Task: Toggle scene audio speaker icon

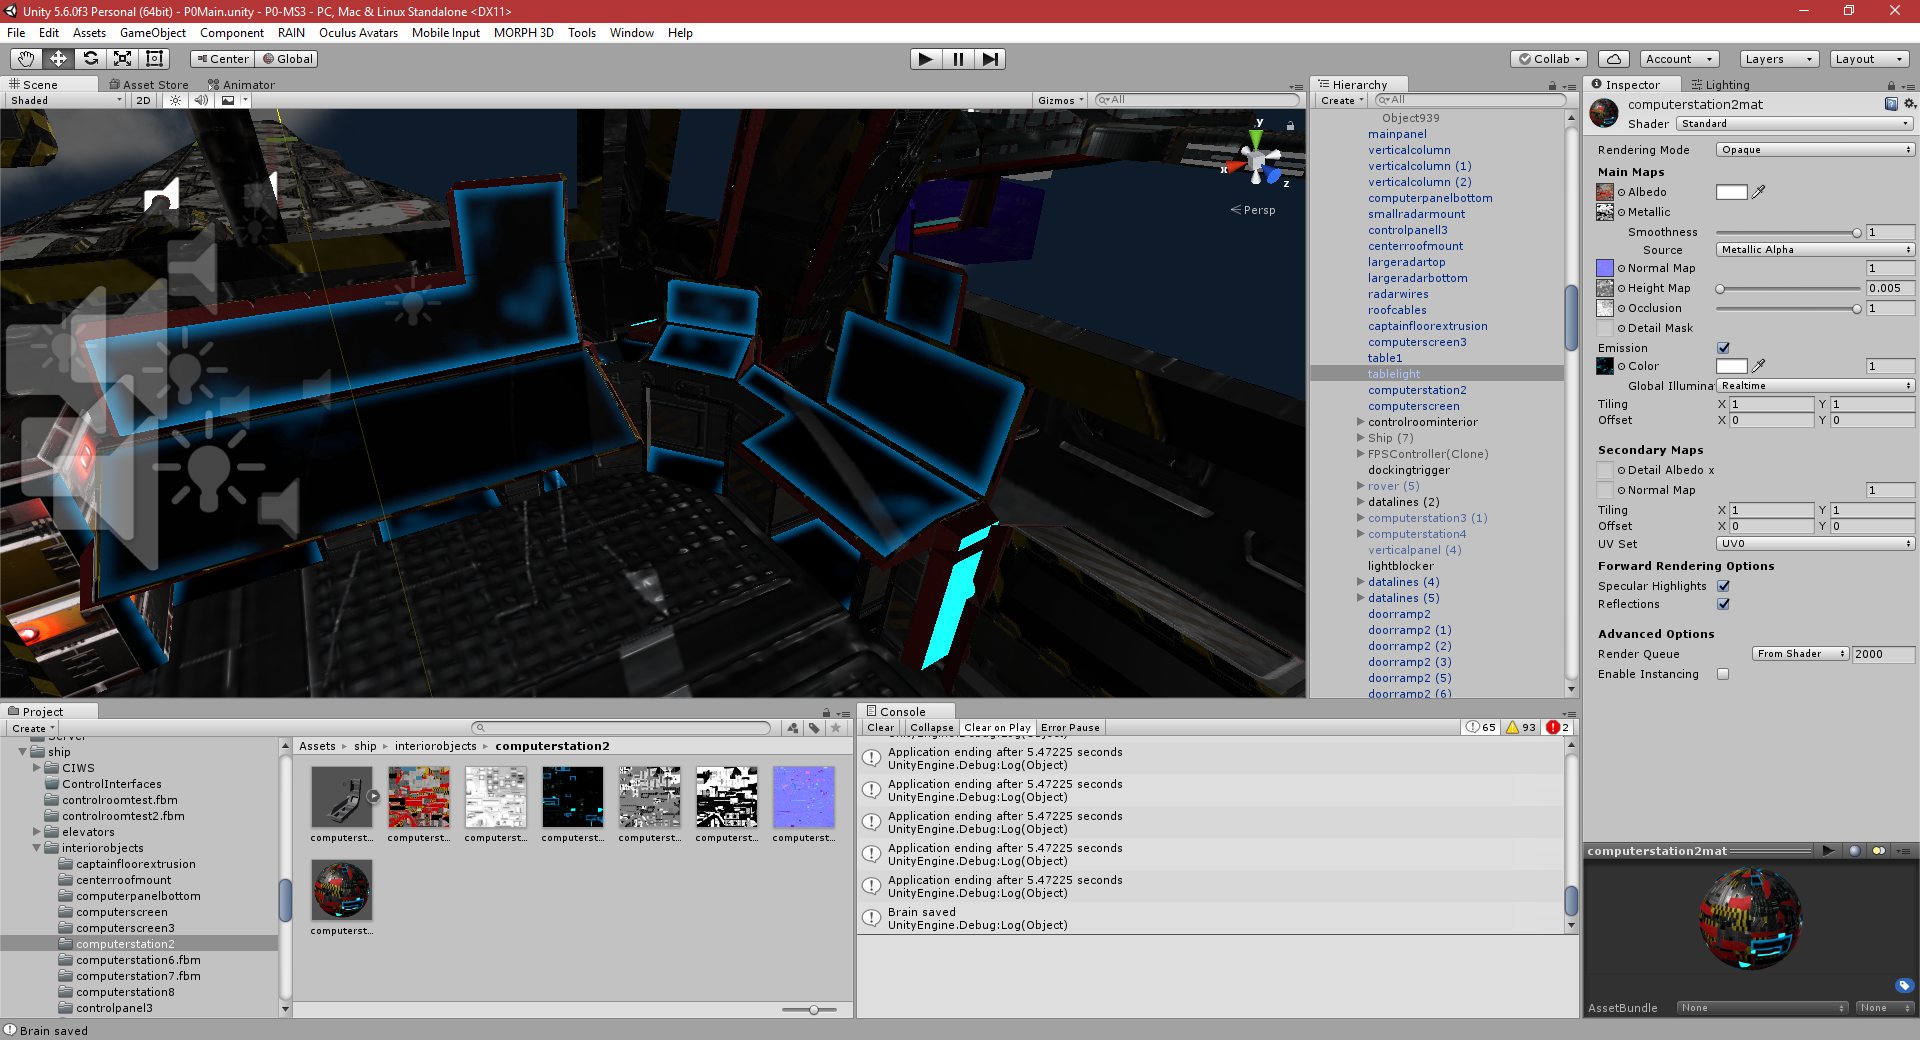Action: click(201, 100)
